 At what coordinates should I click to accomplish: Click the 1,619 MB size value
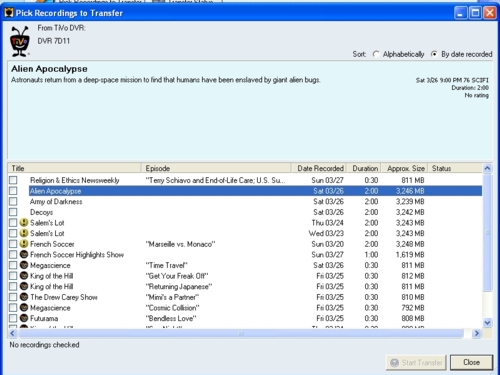[x=410, y=255]
